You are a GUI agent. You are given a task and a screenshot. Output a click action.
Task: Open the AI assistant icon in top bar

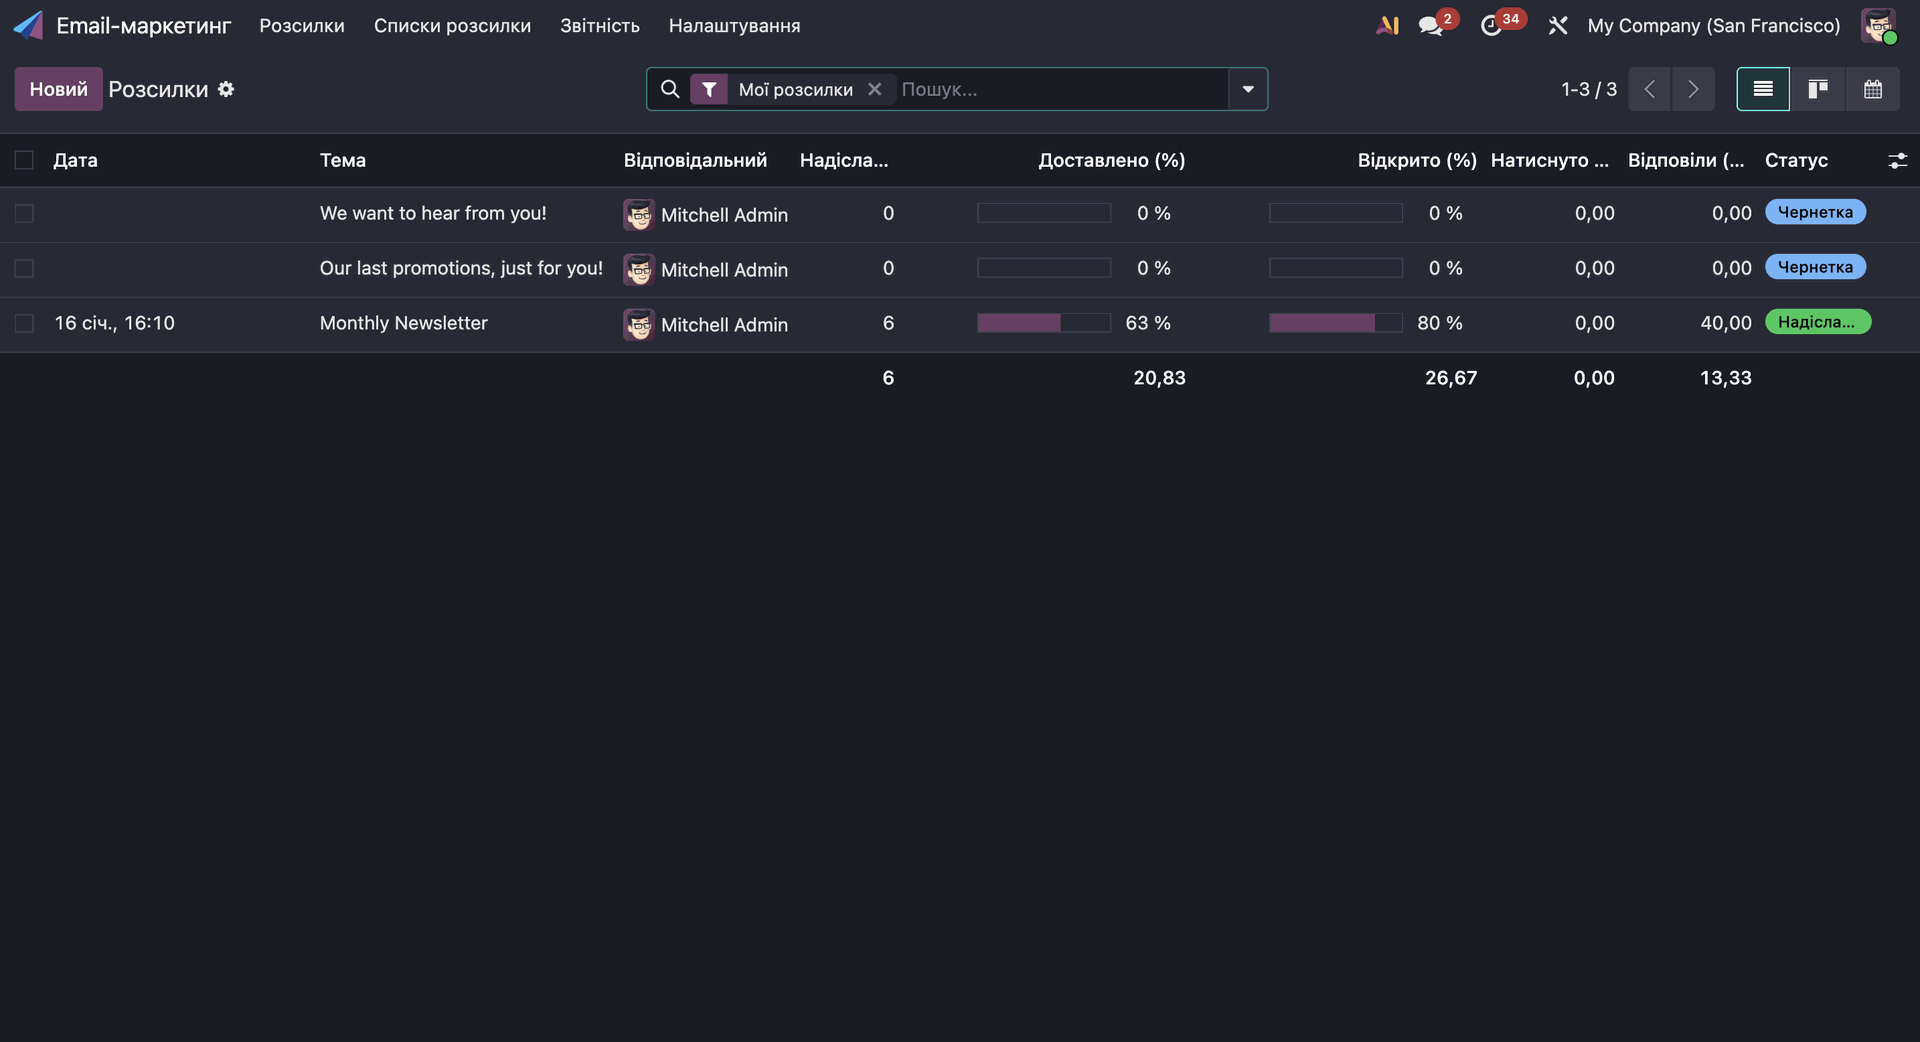tap(1387, 26)
